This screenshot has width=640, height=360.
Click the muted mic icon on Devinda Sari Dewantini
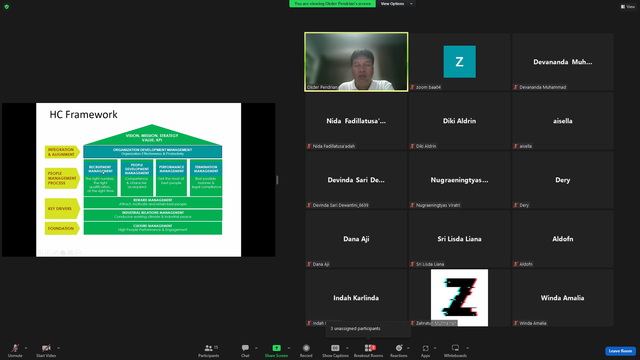(x=309, y=205)
